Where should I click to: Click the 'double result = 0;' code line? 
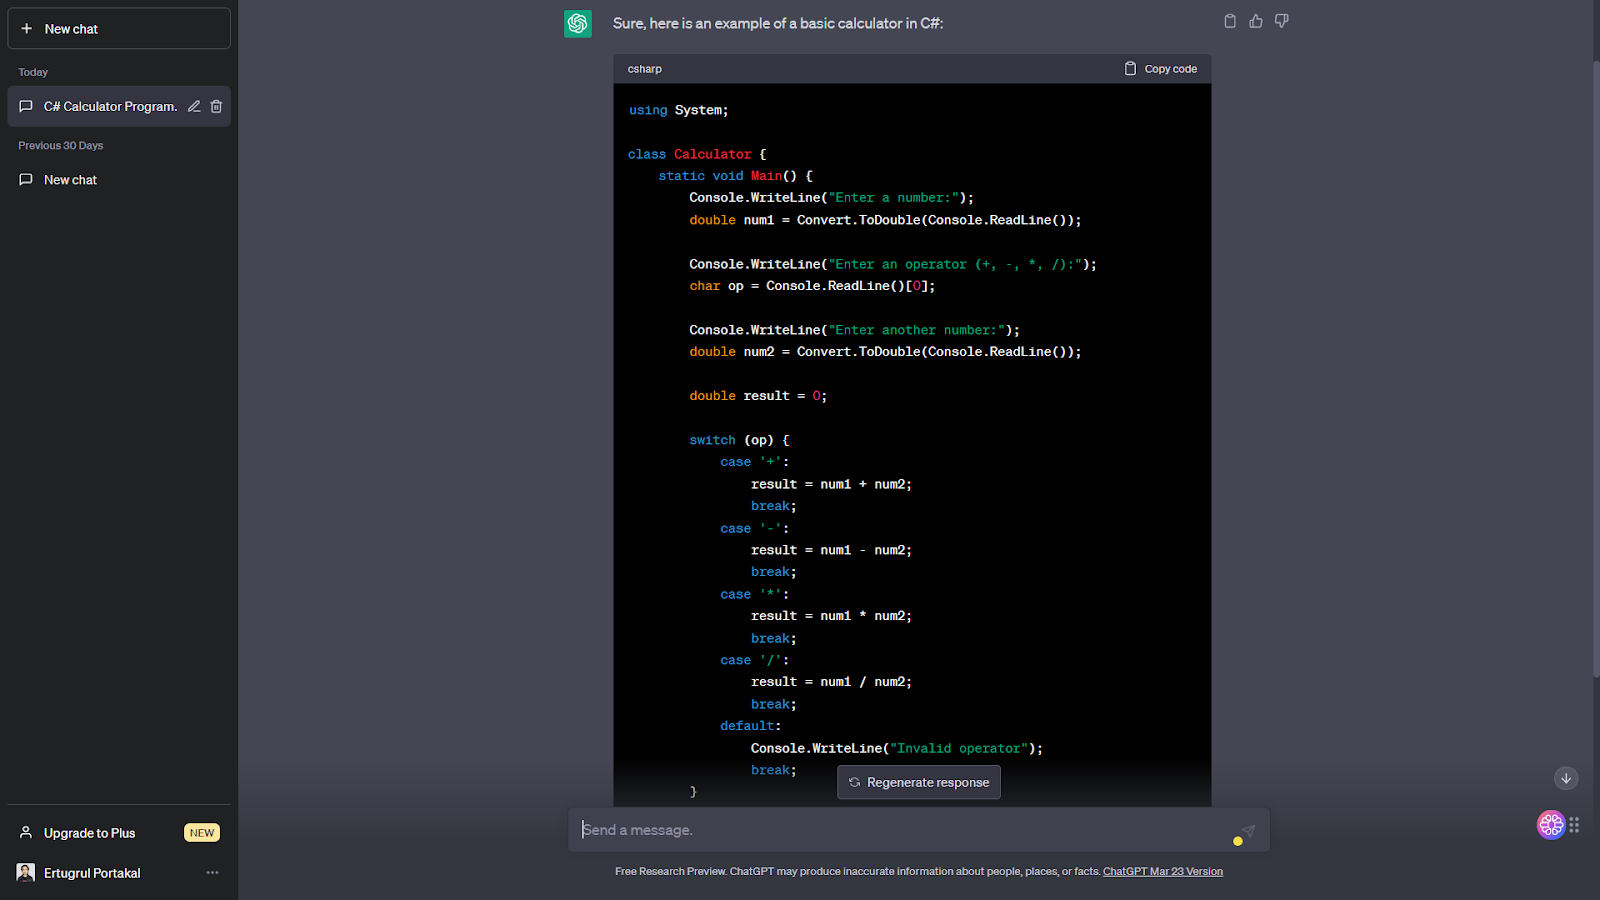[758, 396]
